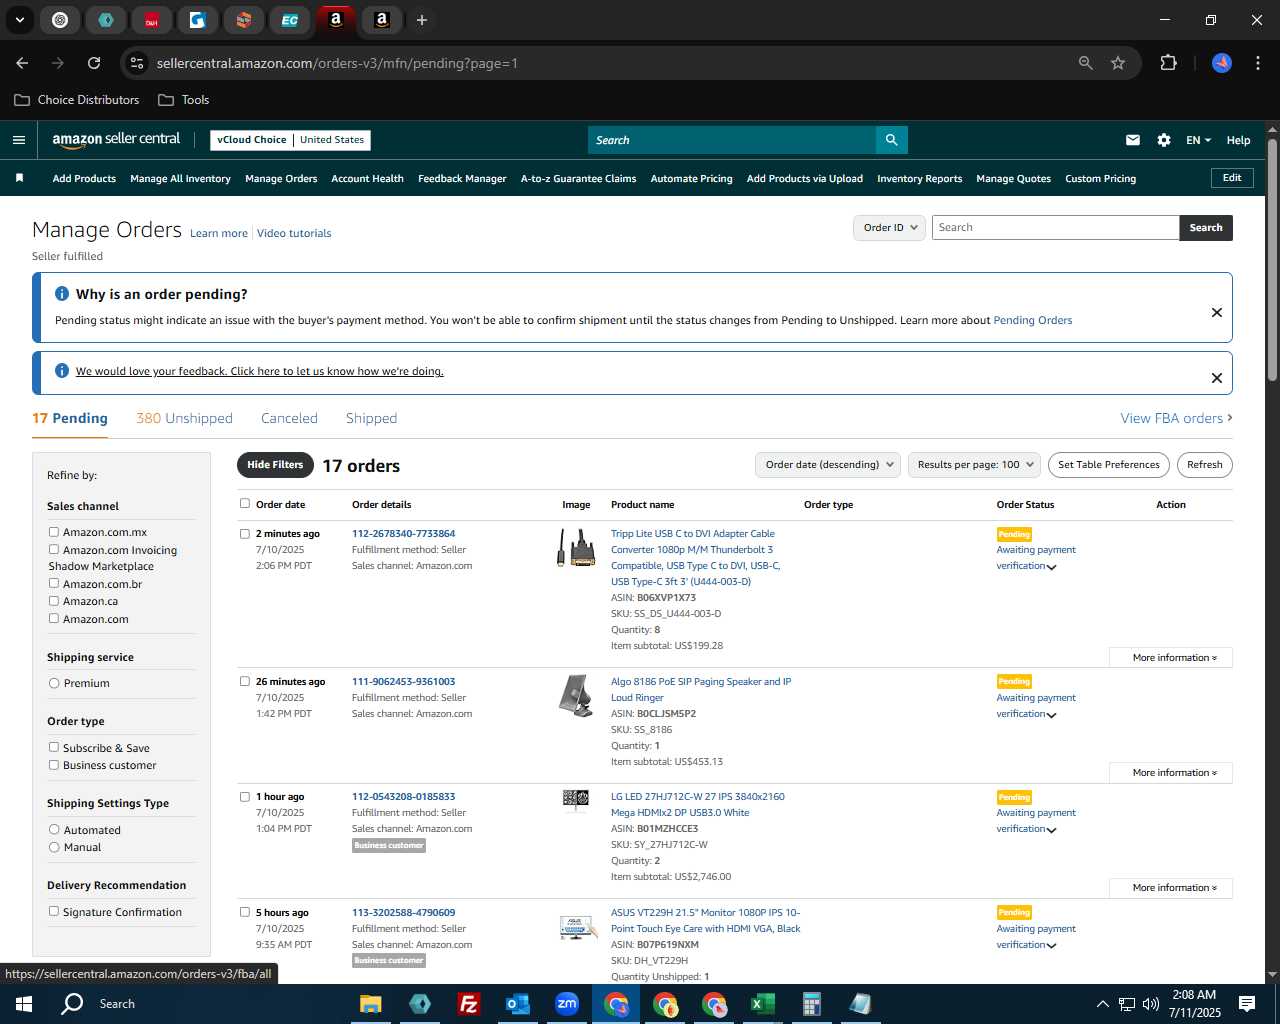
Task: Open the settings gear icon
Action: [x=1164, y=140]
